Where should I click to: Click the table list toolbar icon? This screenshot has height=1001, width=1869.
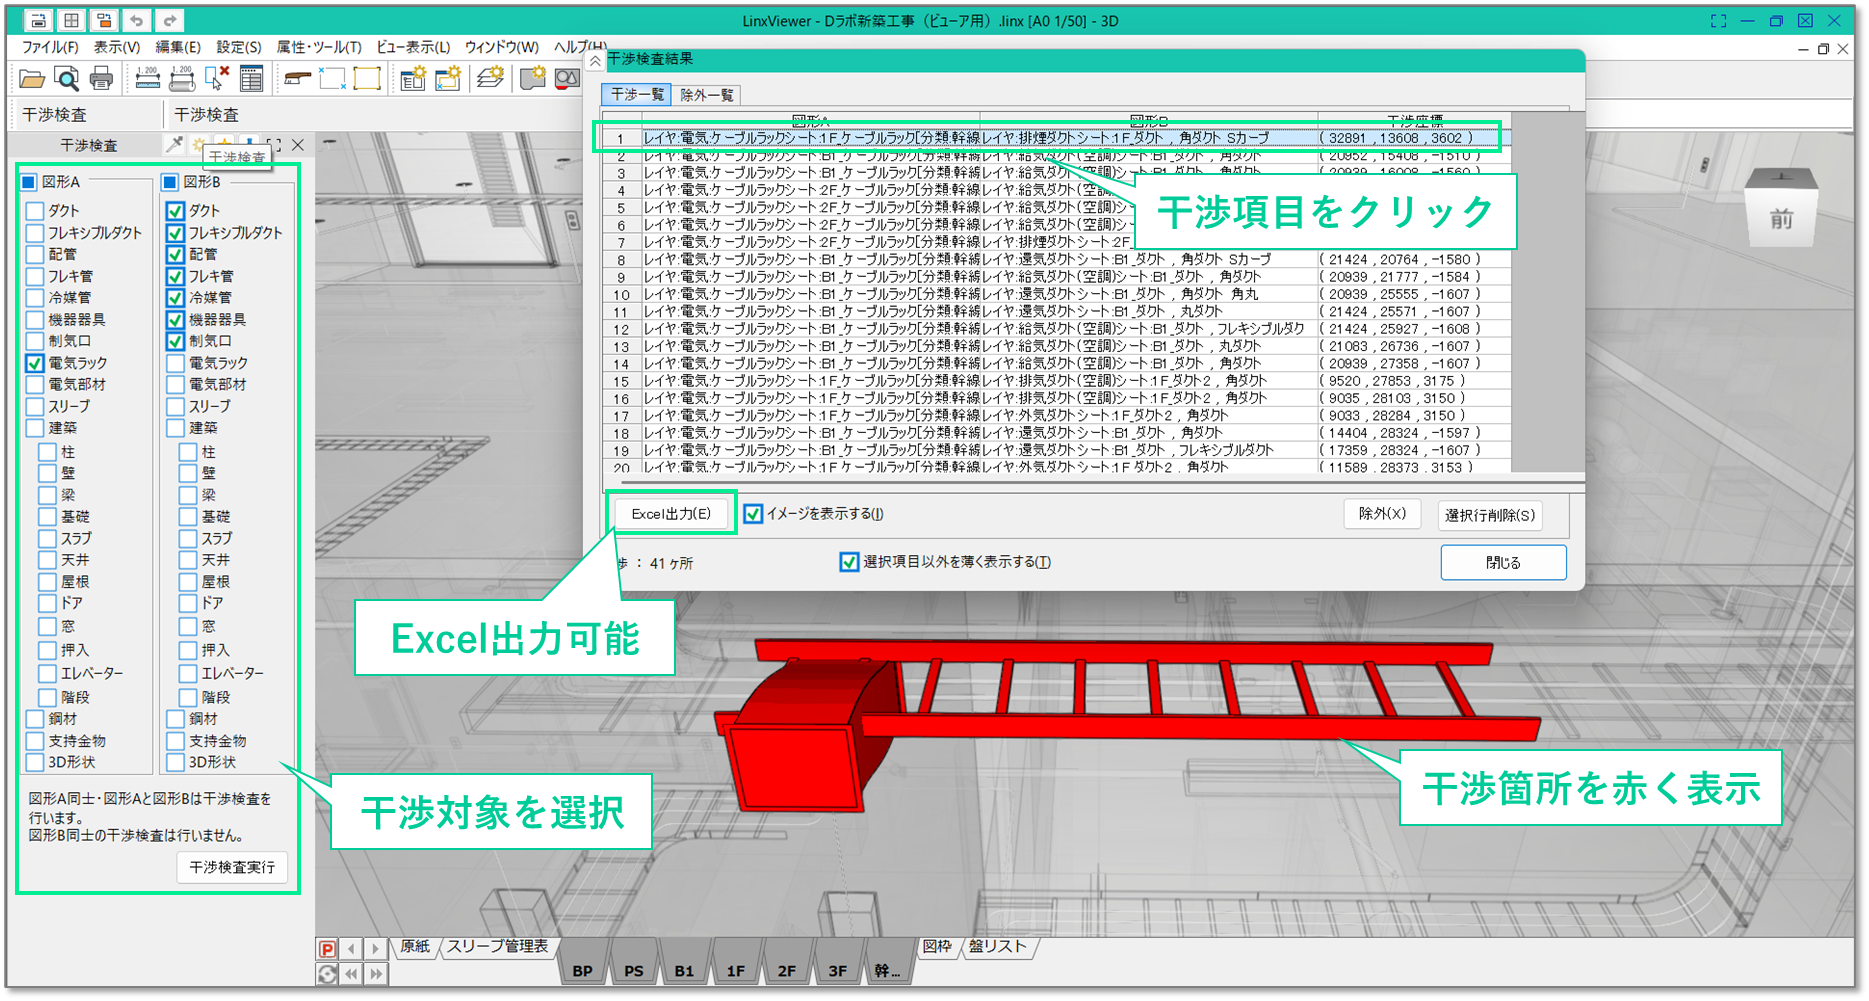point(251,79)
